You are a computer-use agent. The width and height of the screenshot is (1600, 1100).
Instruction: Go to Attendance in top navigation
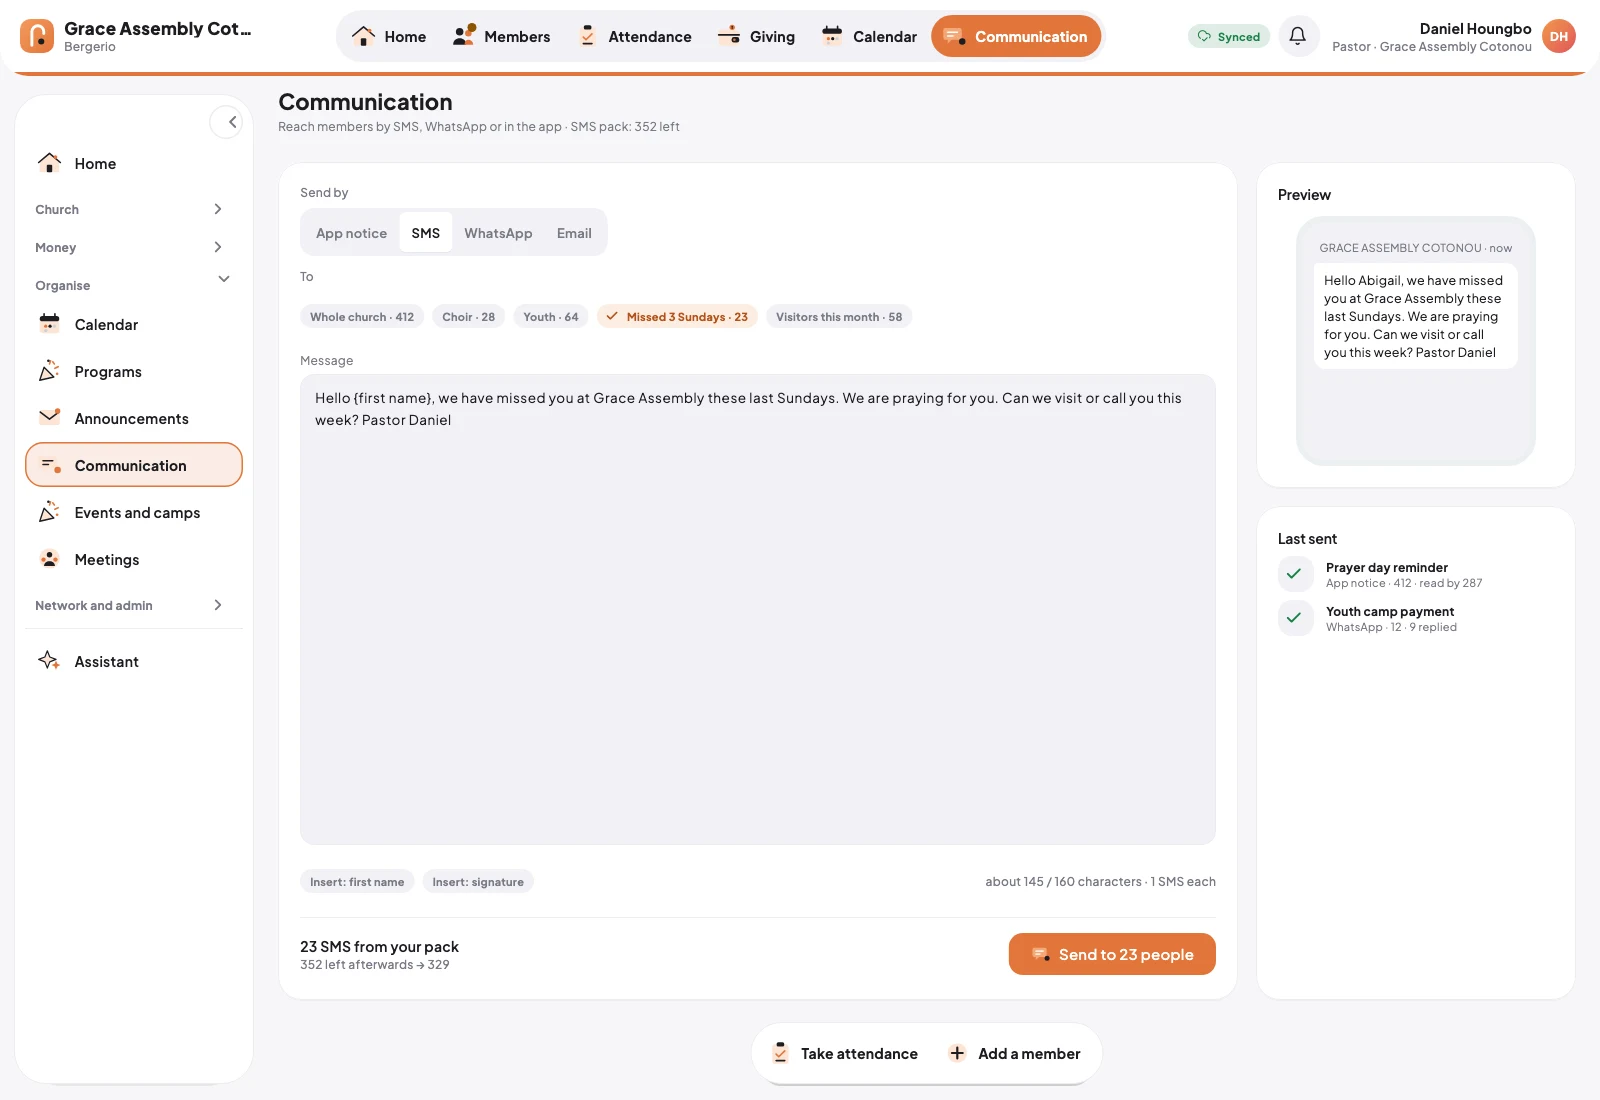[x=635, y=36]
